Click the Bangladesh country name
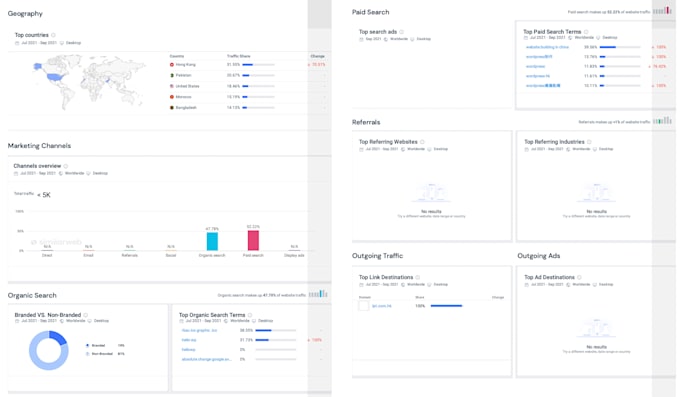 (186, 108)
